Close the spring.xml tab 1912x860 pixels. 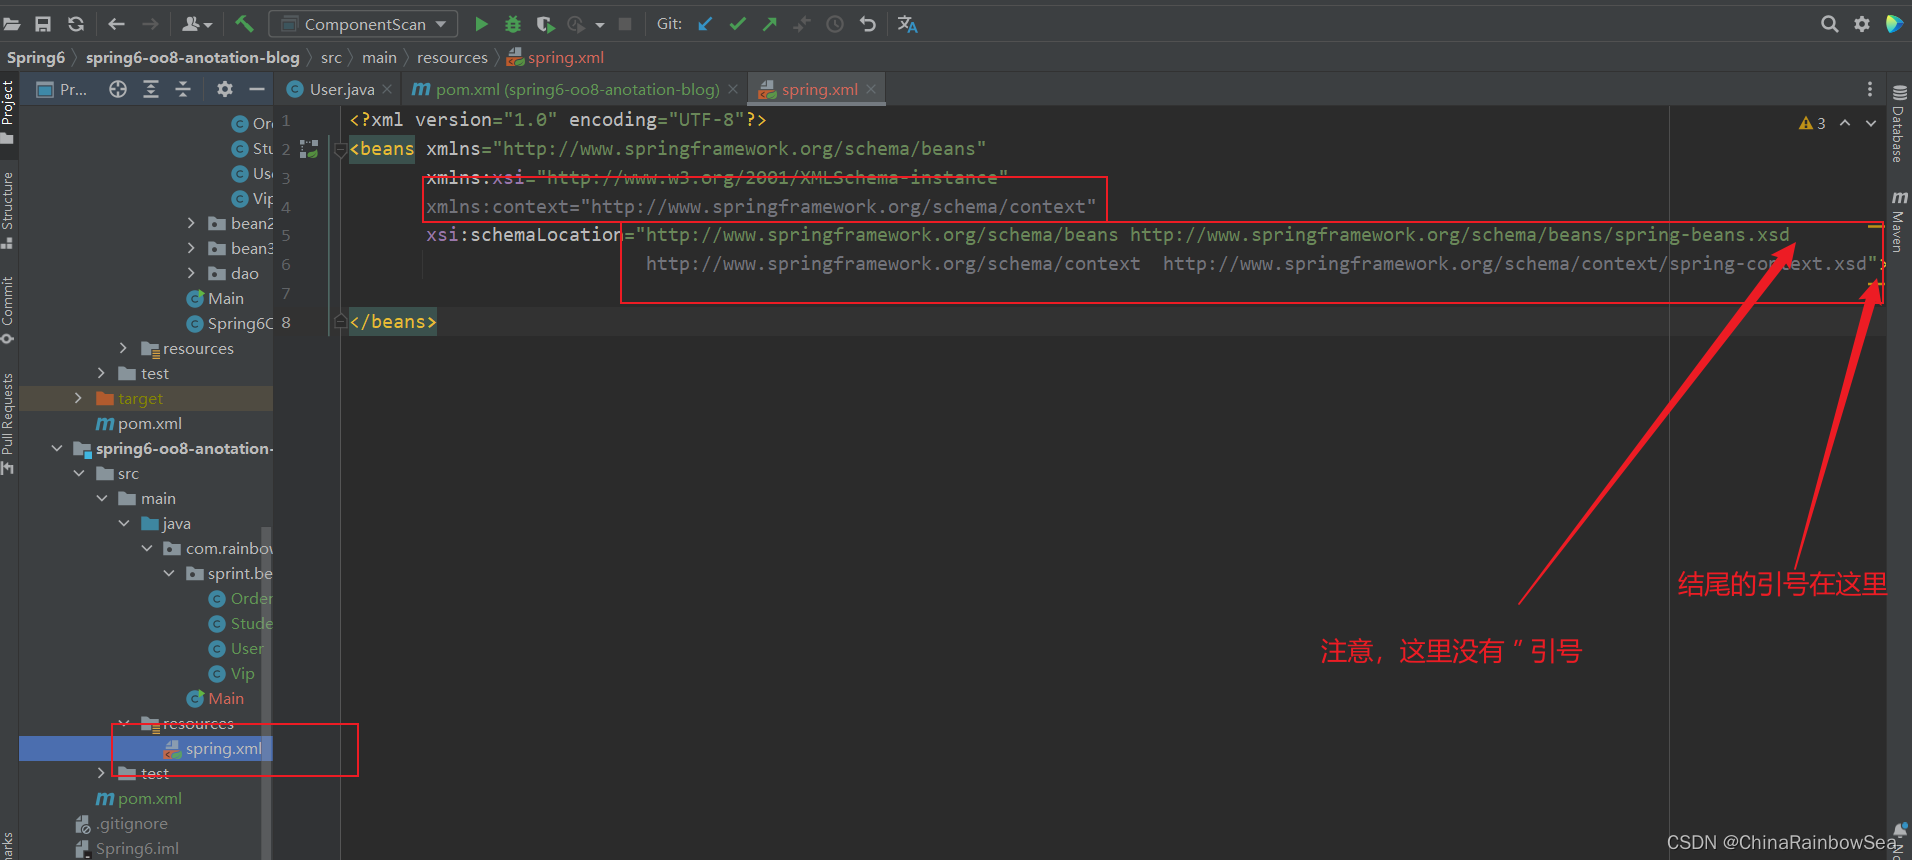[871, 89]
